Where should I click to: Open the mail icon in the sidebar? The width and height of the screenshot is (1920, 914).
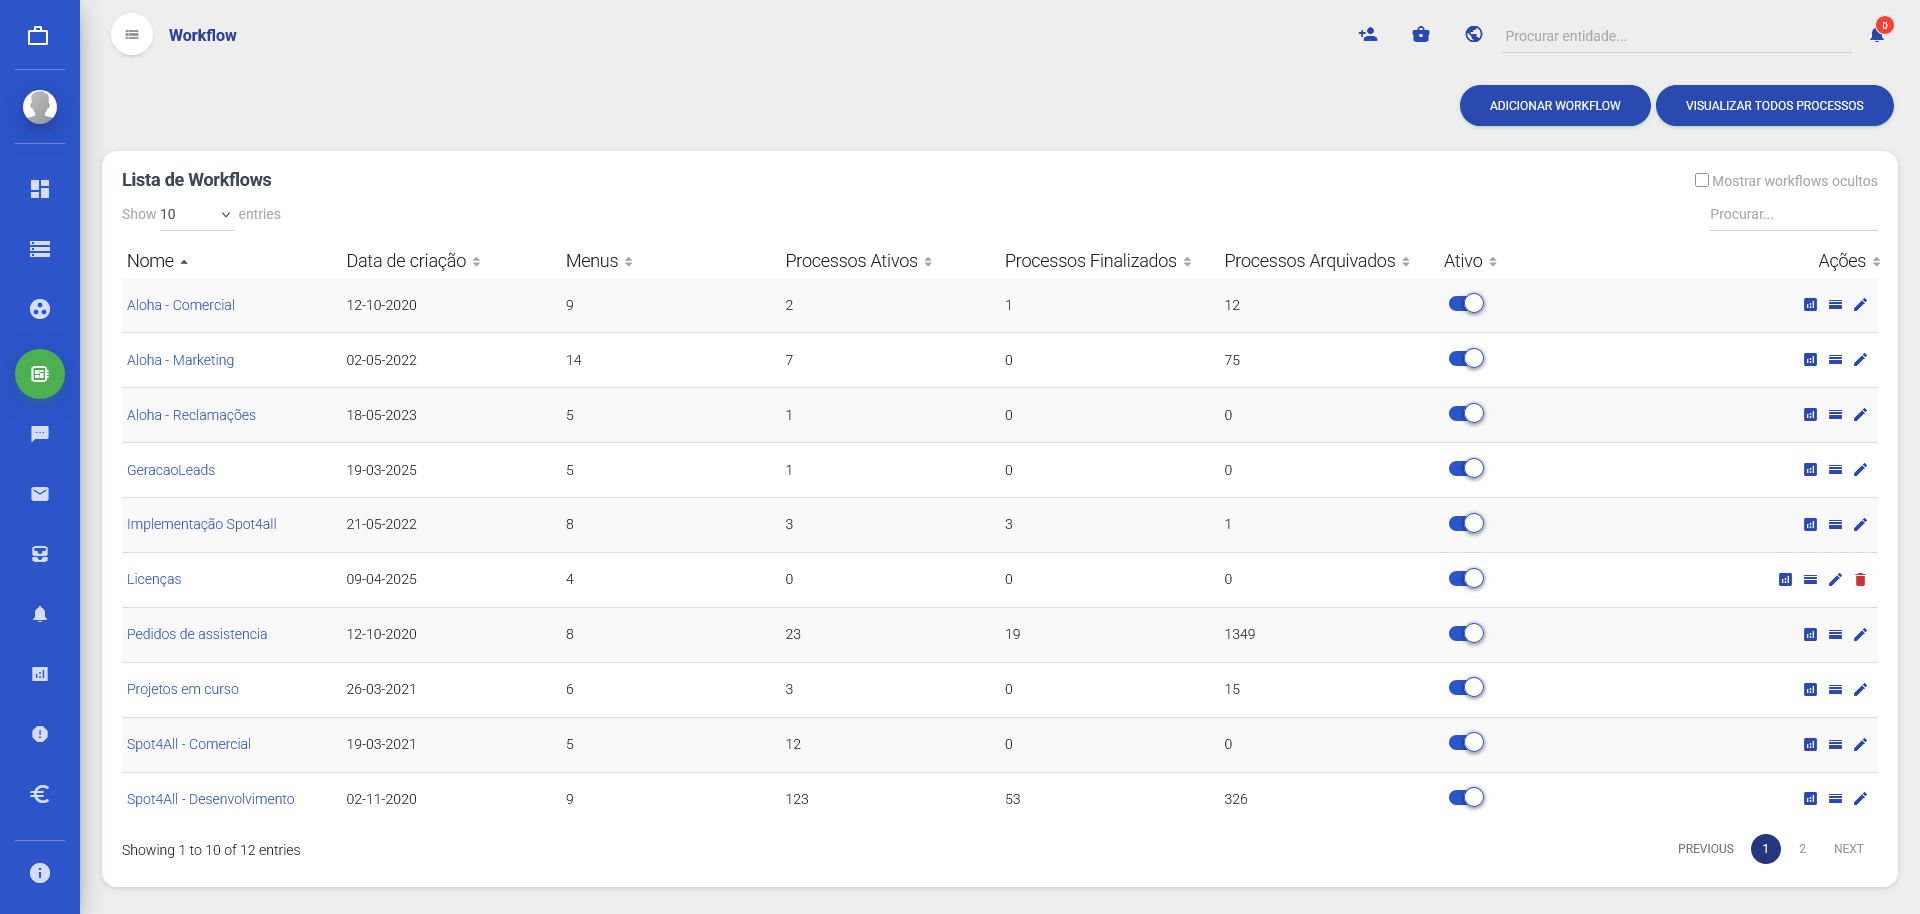tap(40, 494)
